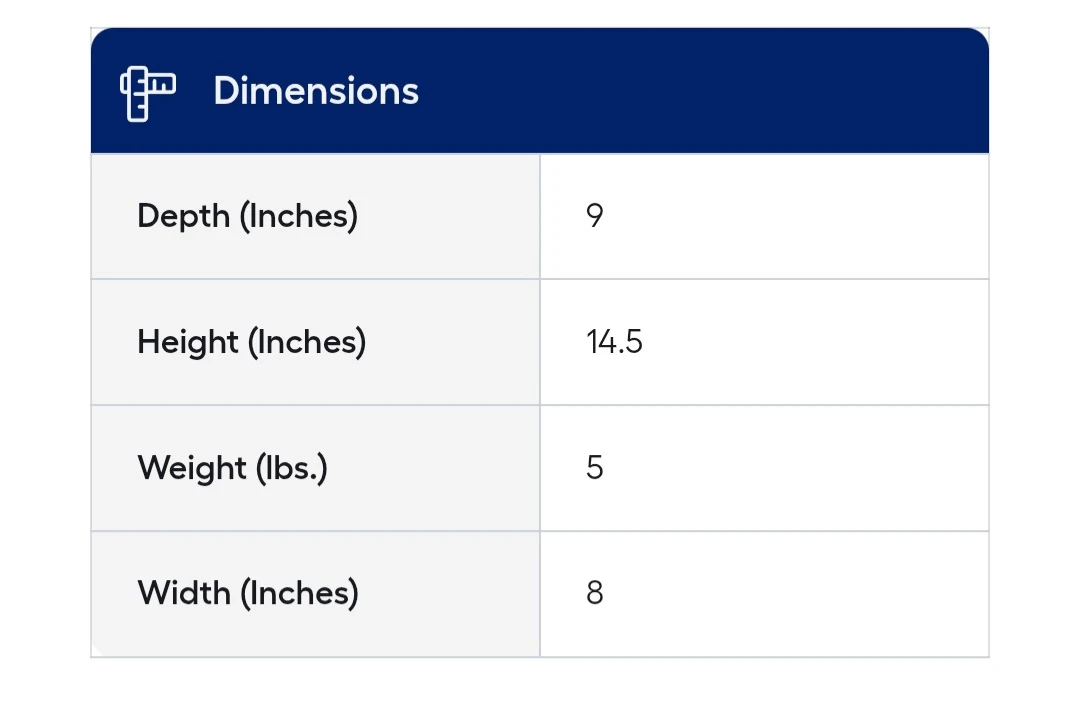Image resolution: width=1080 pixels, height=713 pixels.
Task: Select the Height value 14.5
Action: pos(614,342)
